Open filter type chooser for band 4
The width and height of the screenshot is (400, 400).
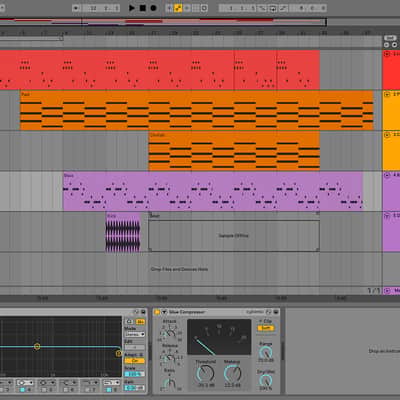pyautogui.click(x=25, y=382)
